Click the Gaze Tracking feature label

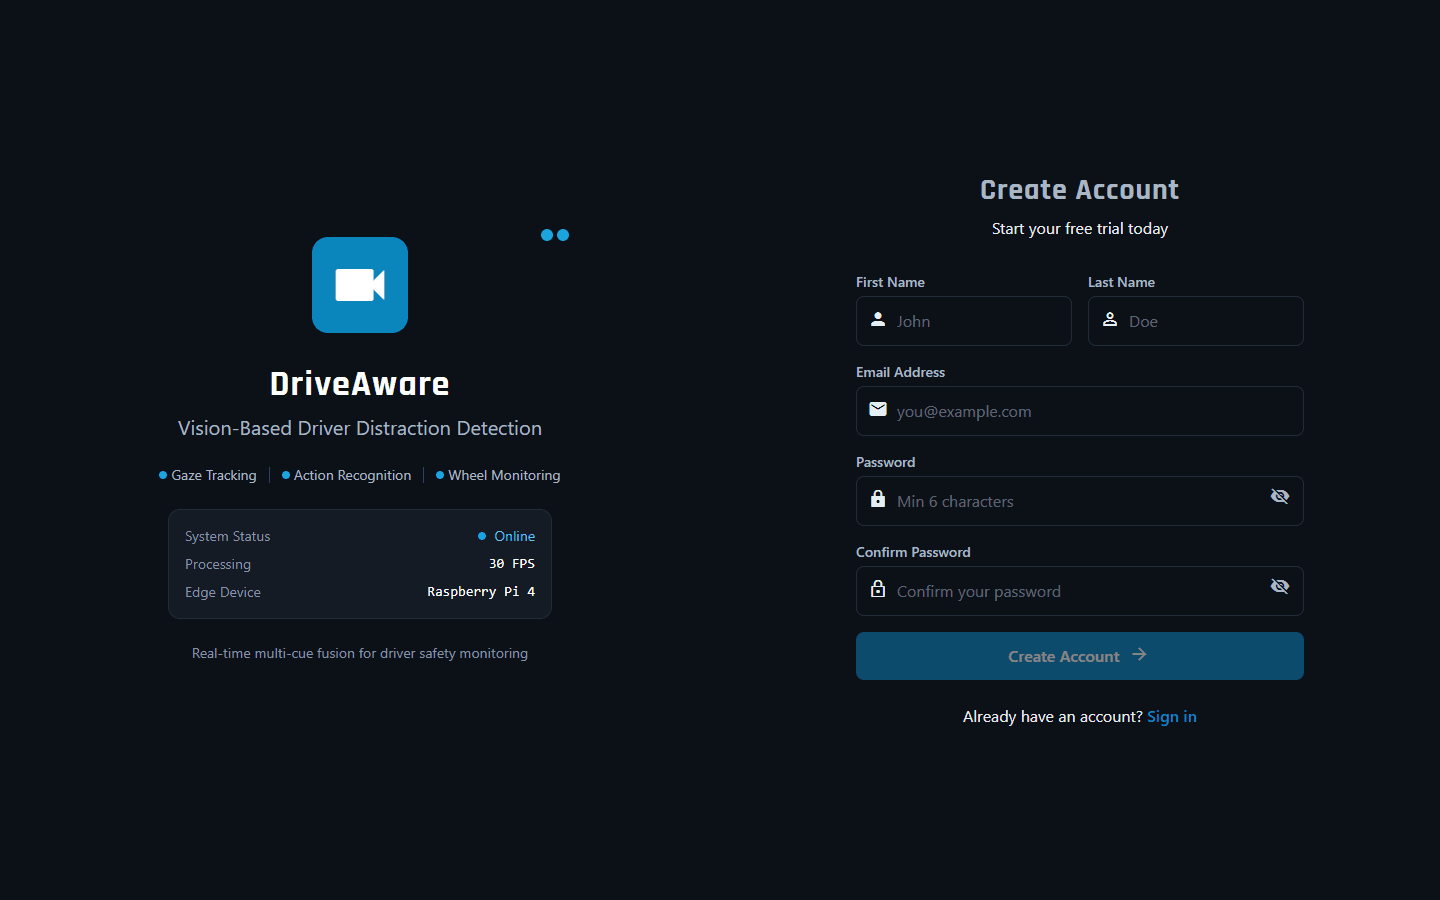pyautogui.click(x=214, y=475)
